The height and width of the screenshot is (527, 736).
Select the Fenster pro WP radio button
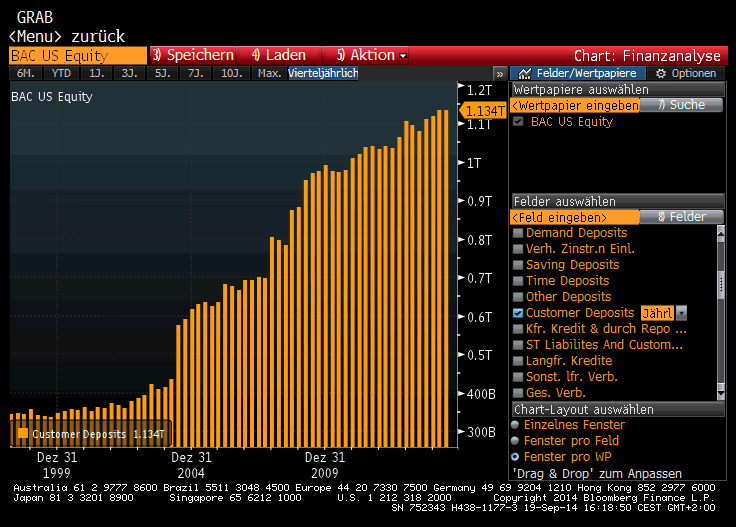515,457
